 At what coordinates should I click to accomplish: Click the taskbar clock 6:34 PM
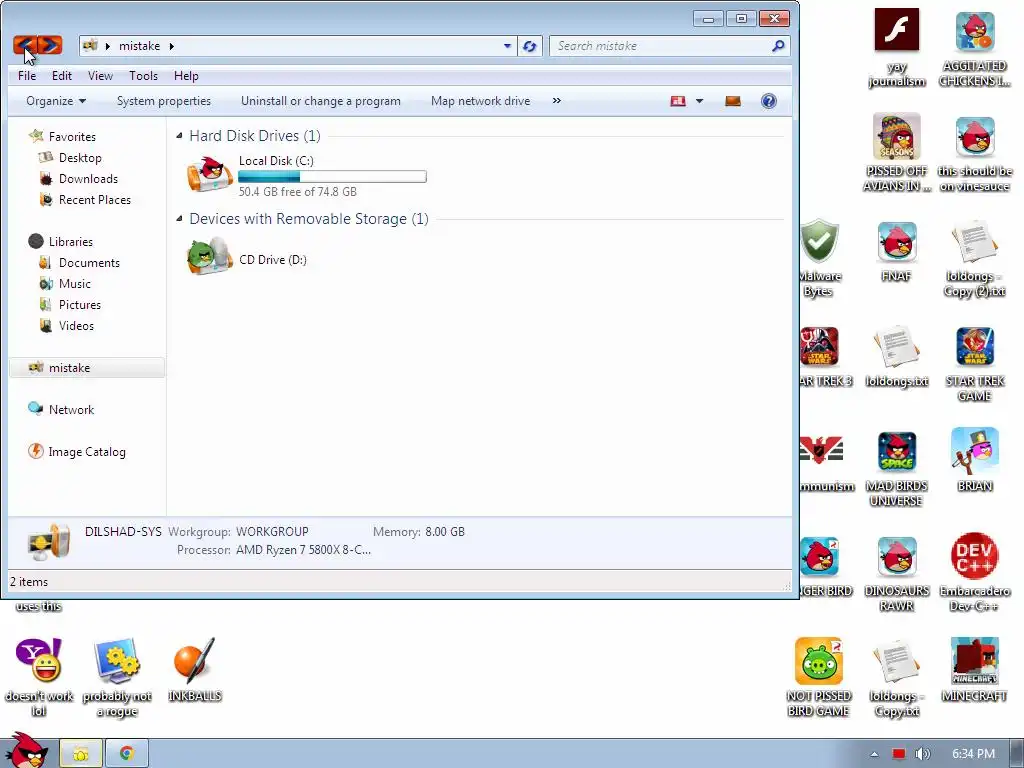point(973,754)
